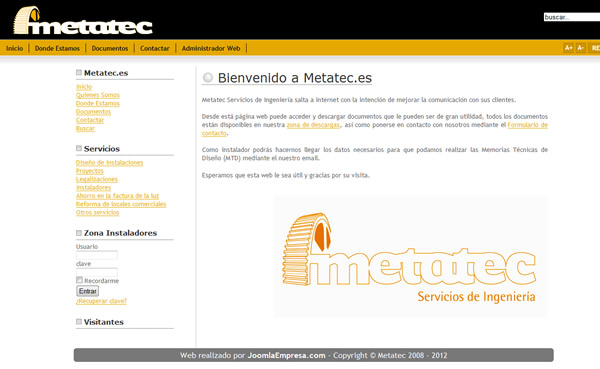Open Legalizaciones service link
This screenshot has width=600, height=369.
[x=96, y=179]
